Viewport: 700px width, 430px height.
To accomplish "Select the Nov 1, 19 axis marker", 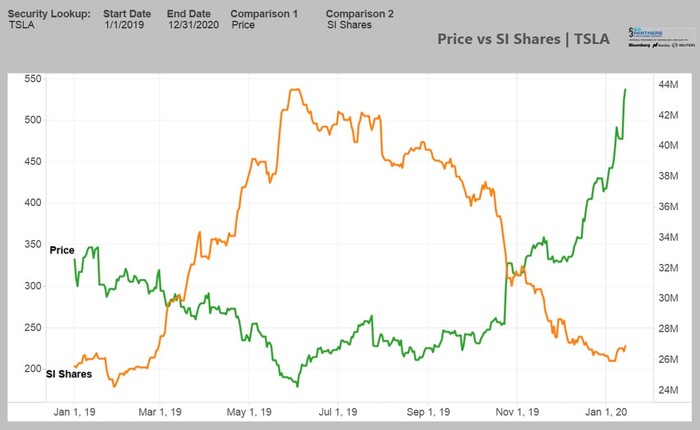I will [x=517, y=412].
